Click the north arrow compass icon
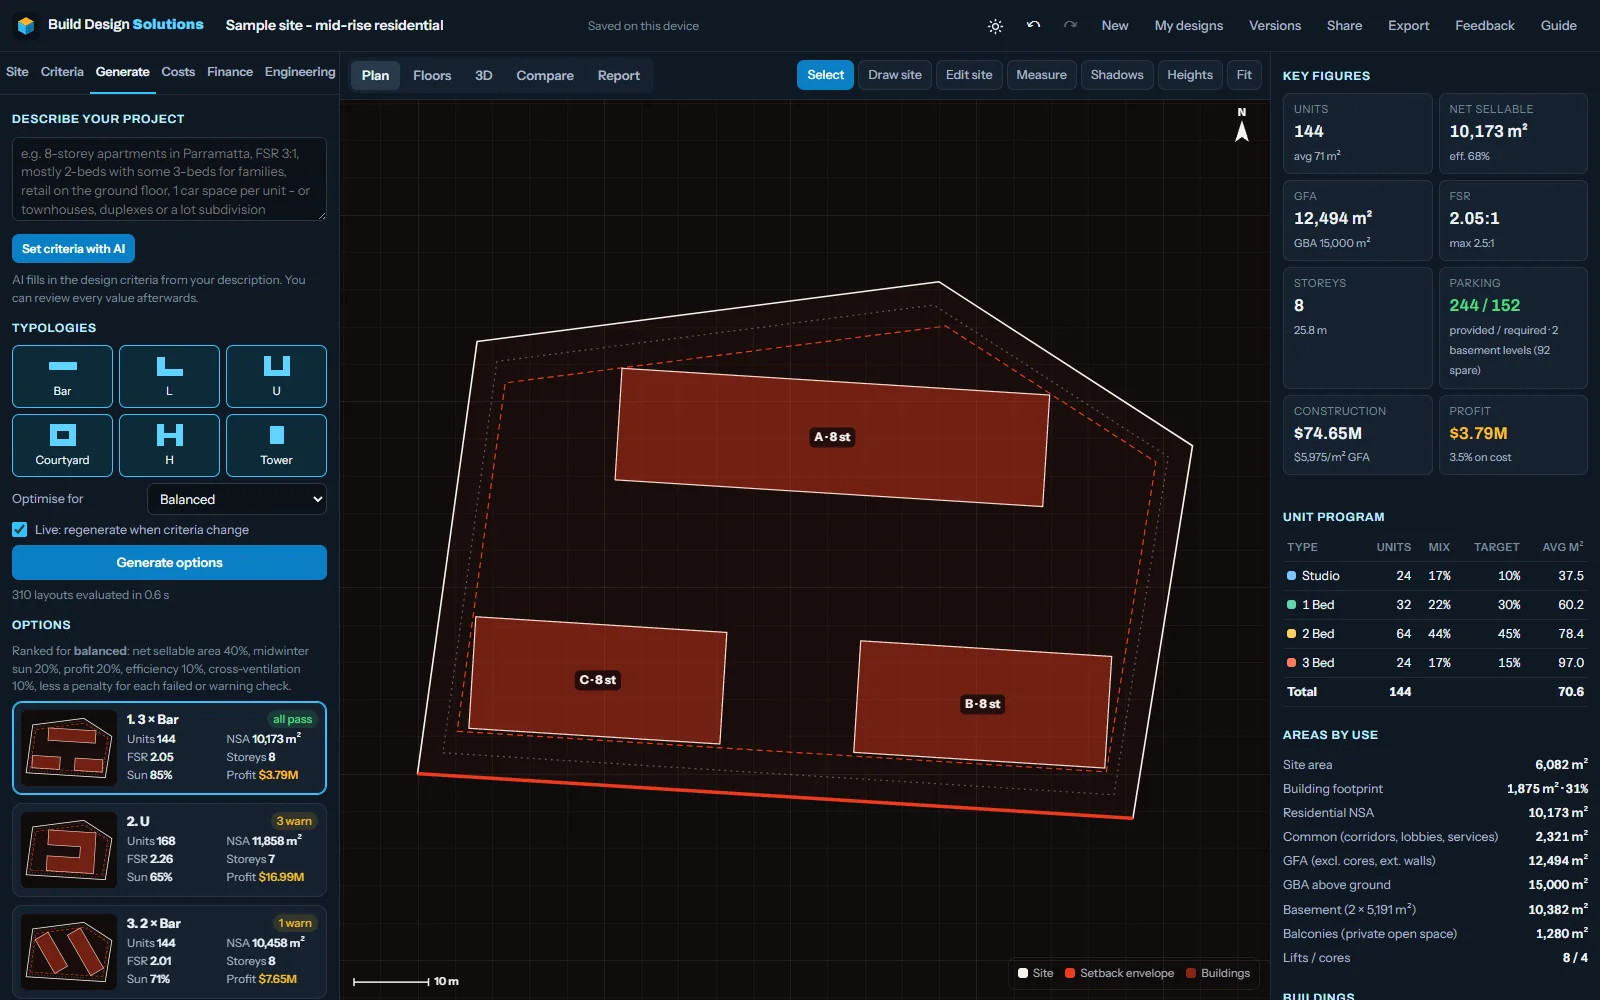1600x1000 pixels. [x=1242, y=126]
